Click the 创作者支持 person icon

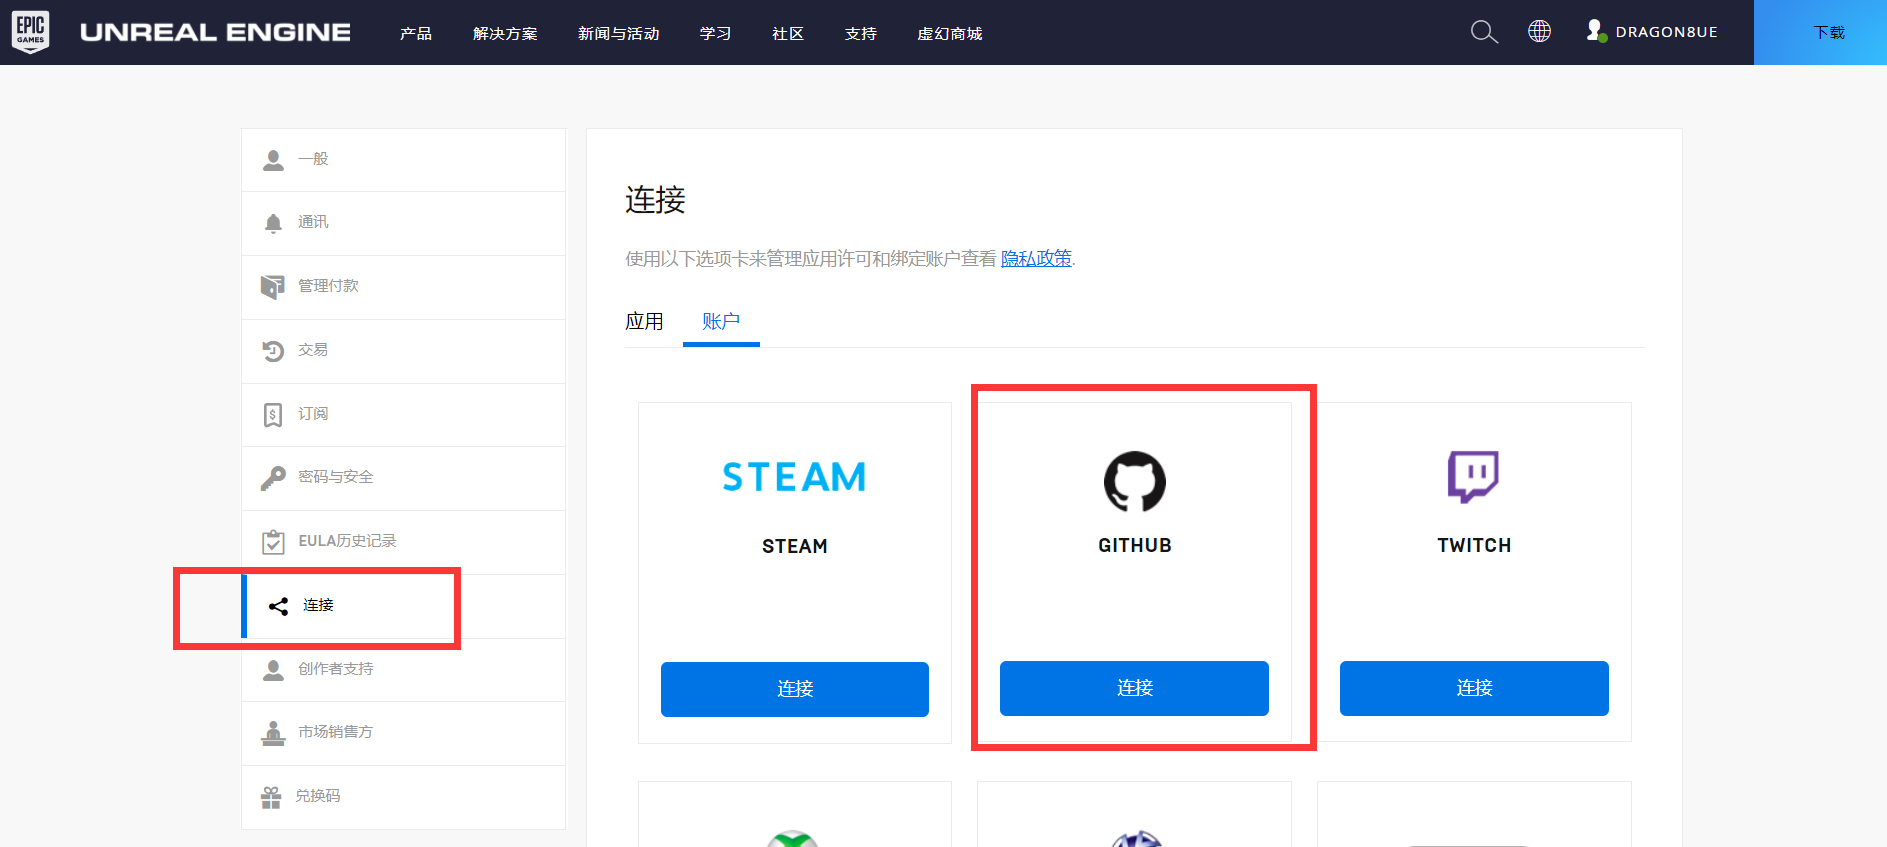tap(273, 670)
